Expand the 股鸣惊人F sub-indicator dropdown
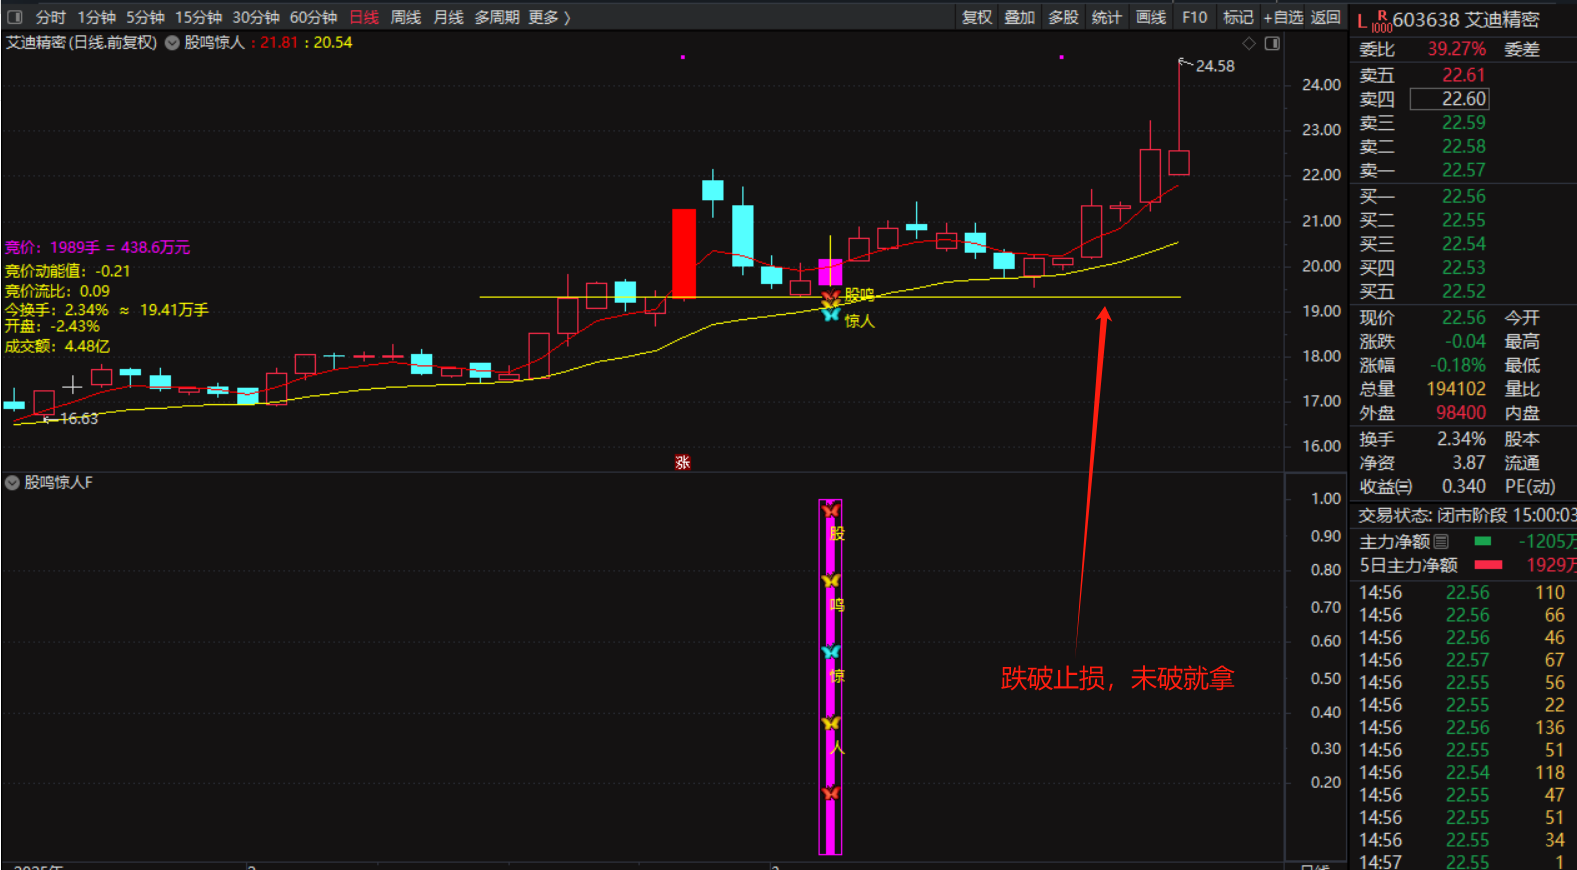The image size is (1577, 870). coord(12,483)
